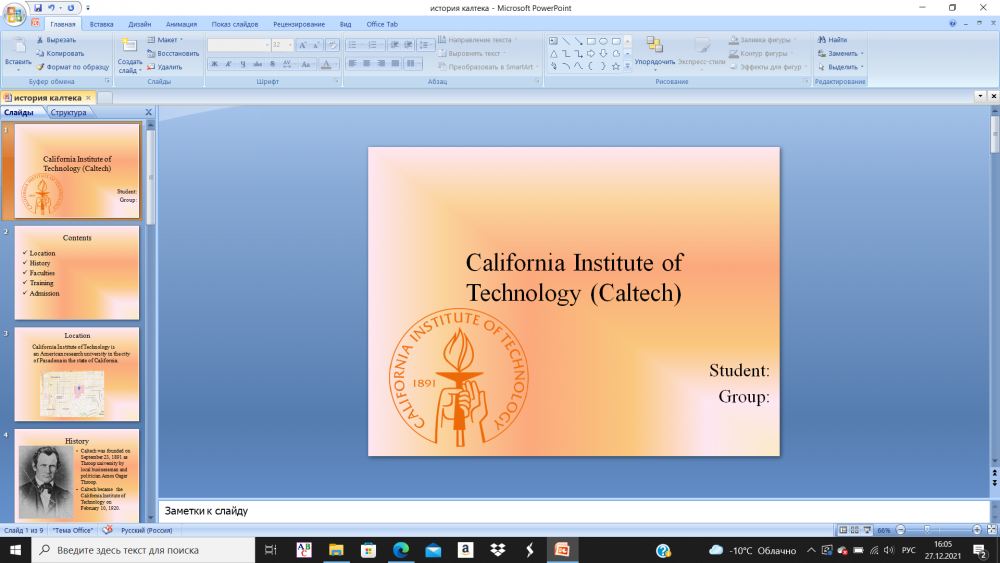Open line spacing options
Screen dimensions: 1000x563
[425, 45]
